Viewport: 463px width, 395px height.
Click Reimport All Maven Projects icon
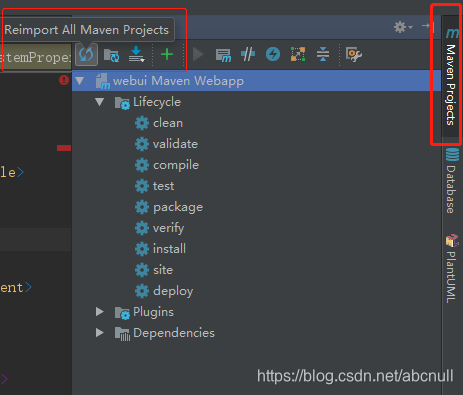86,54
